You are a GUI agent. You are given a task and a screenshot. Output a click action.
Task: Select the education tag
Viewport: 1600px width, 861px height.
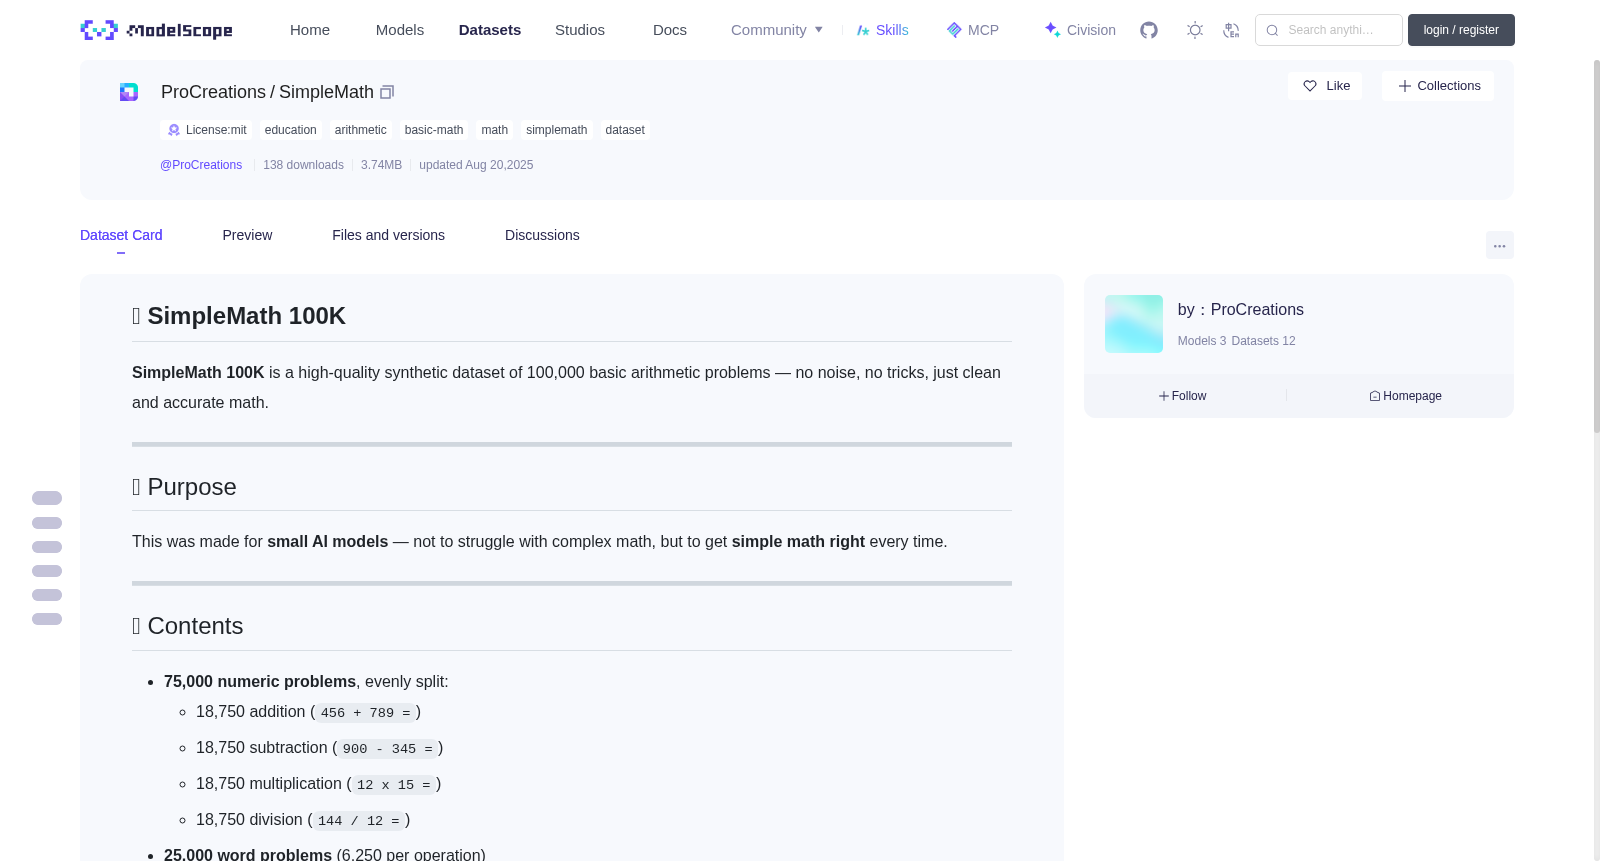coord(291,130)
